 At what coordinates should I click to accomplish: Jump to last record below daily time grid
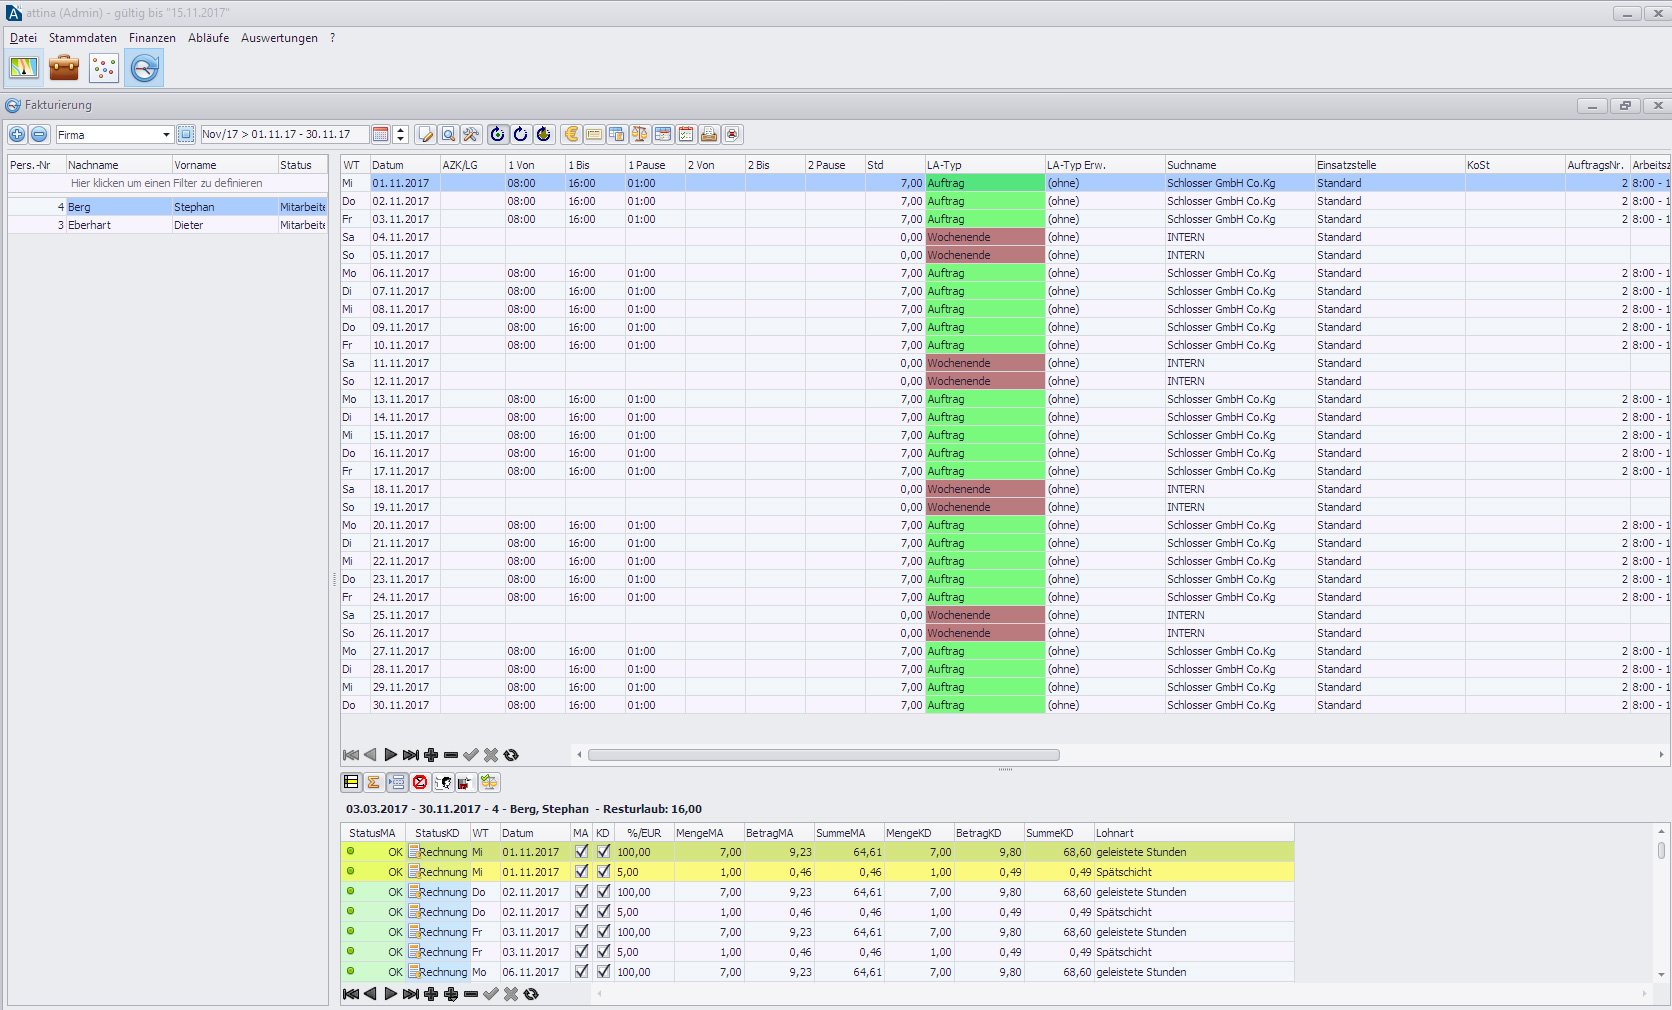point(411,755)
